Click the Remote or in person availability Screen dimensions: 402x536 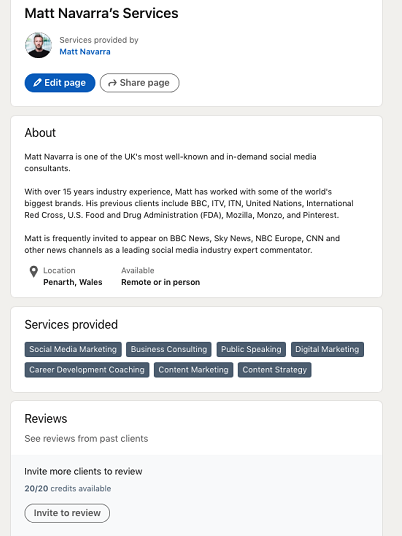pyautogui.click(x=161, y=282)
